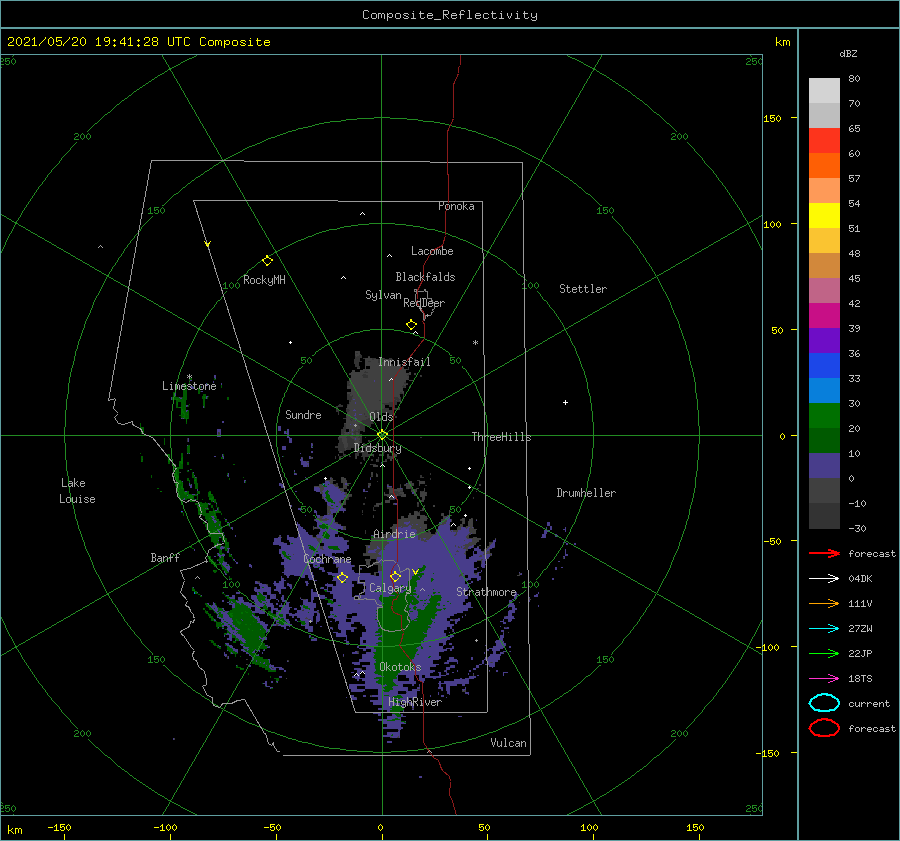Select the Blackfalds label
Image resolution: width=900 pixels, height=841 pixels.
[x=425, y=277]
